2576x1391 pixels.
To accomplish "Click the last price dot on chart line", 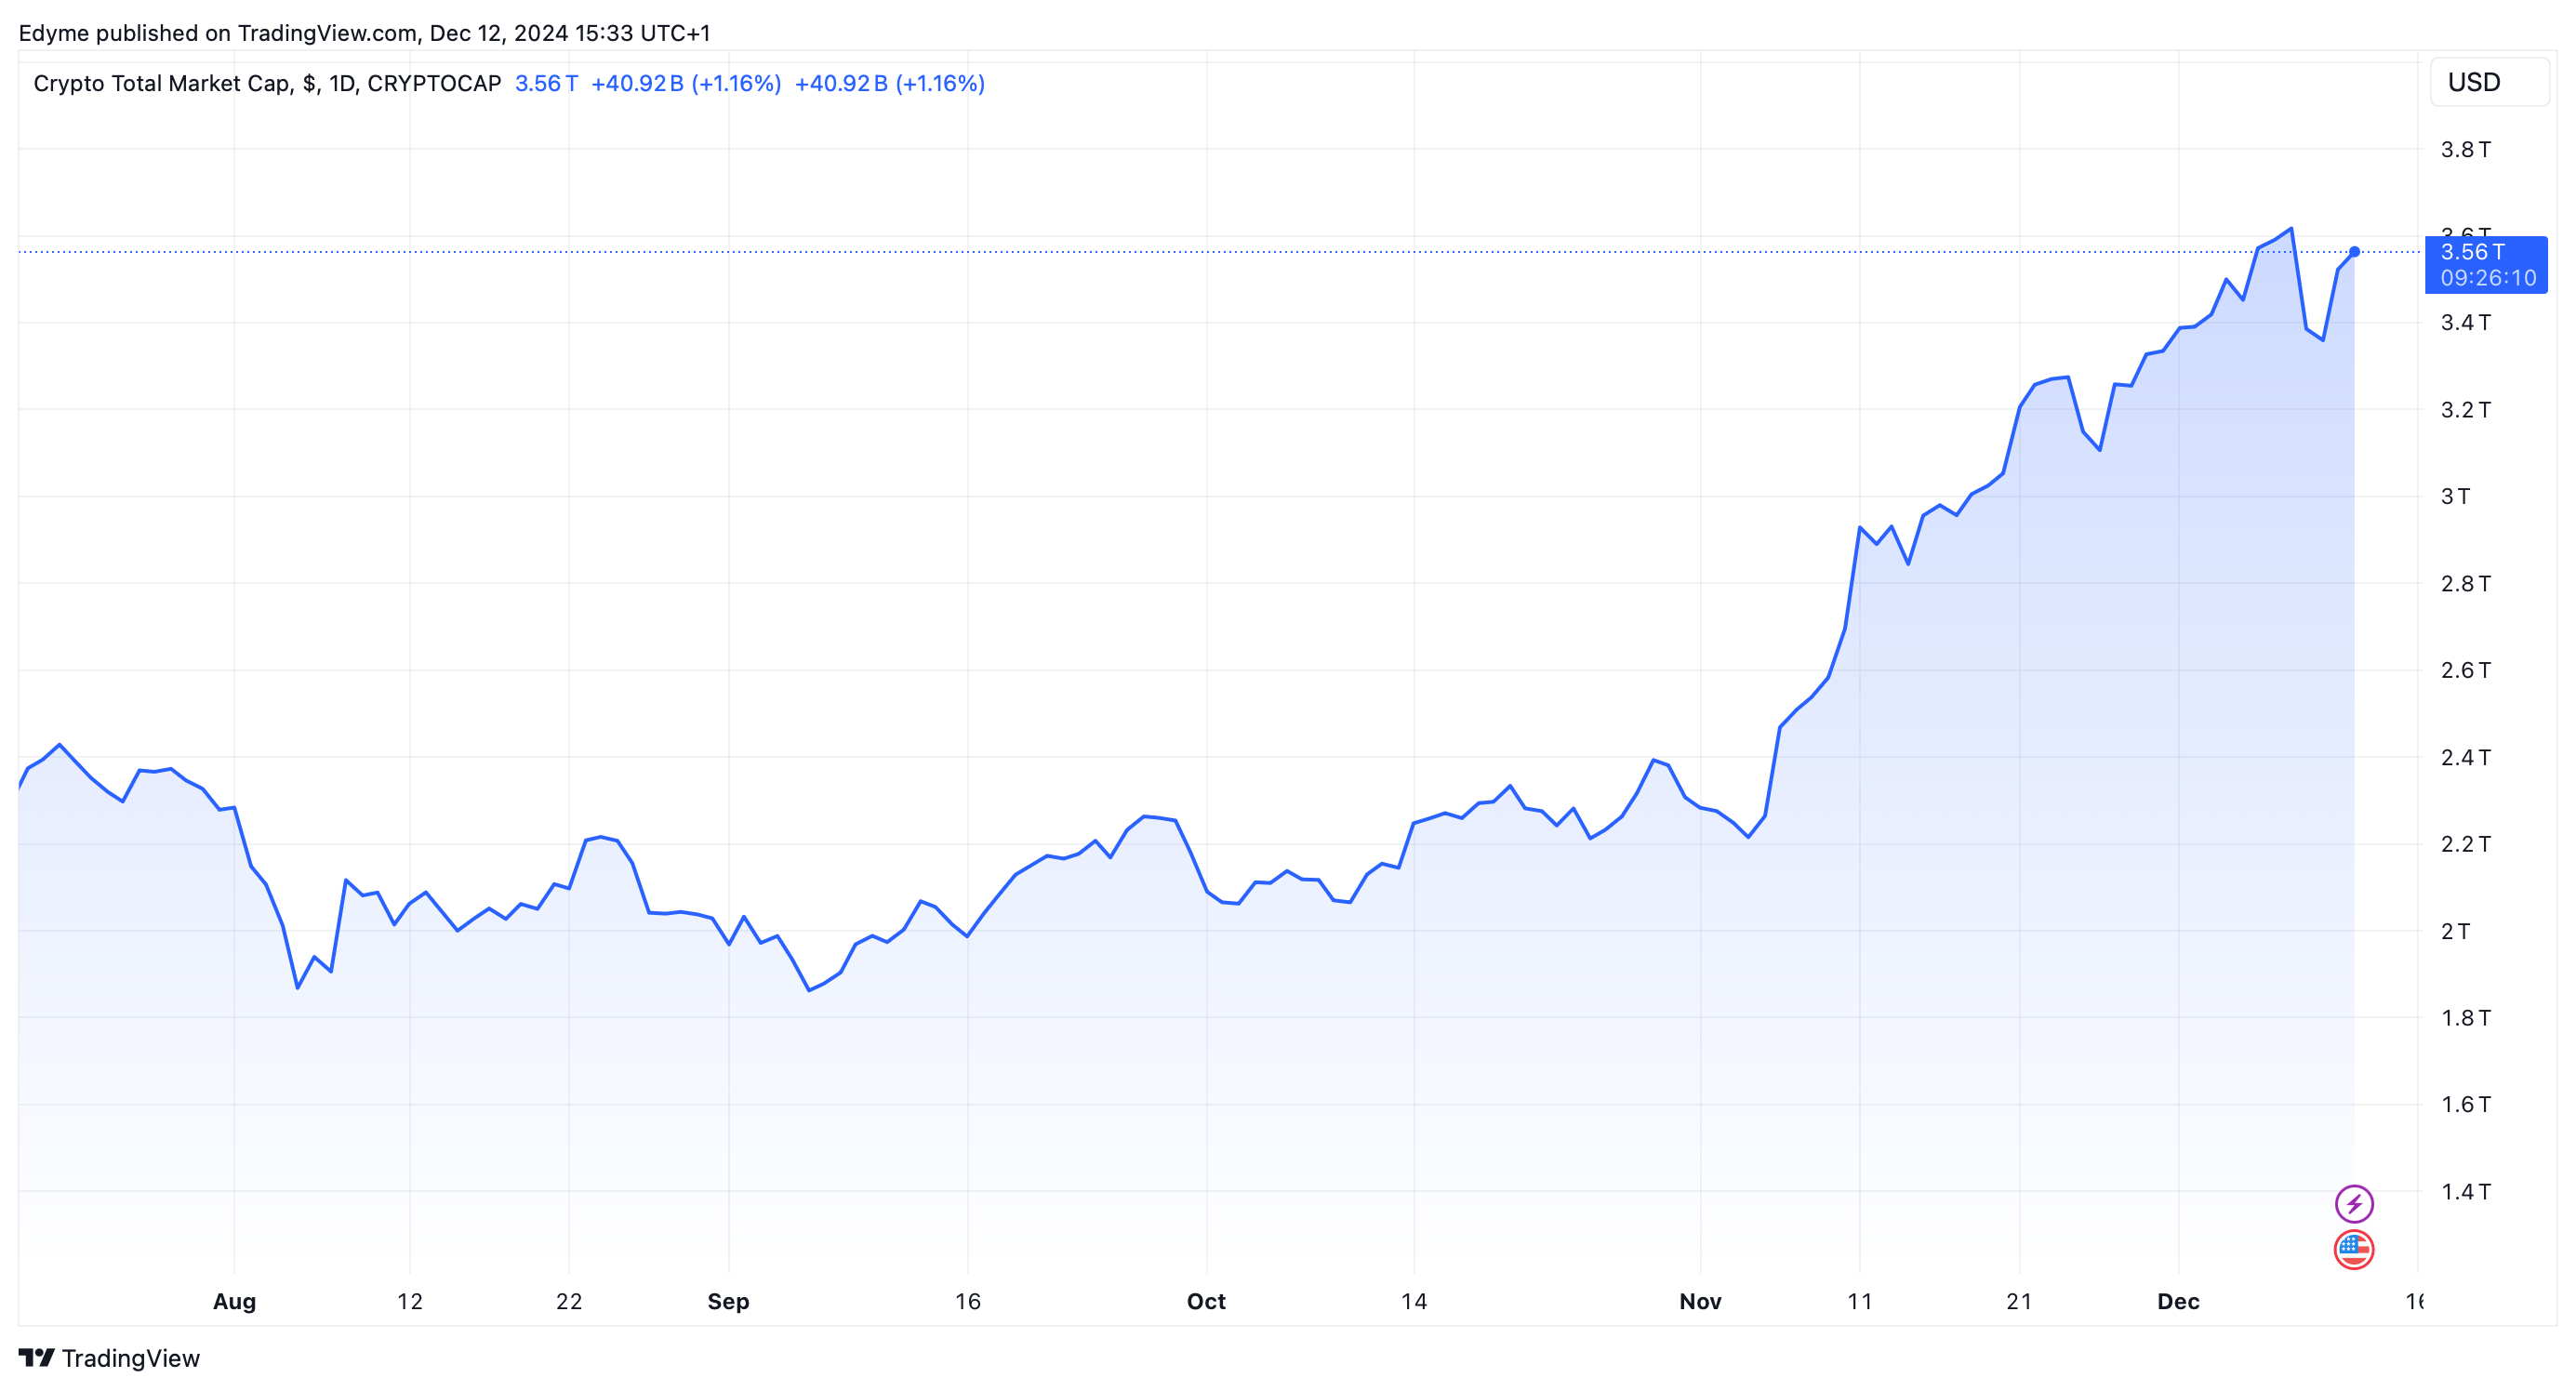I will pyautogui.click(x=2354, y=252).
